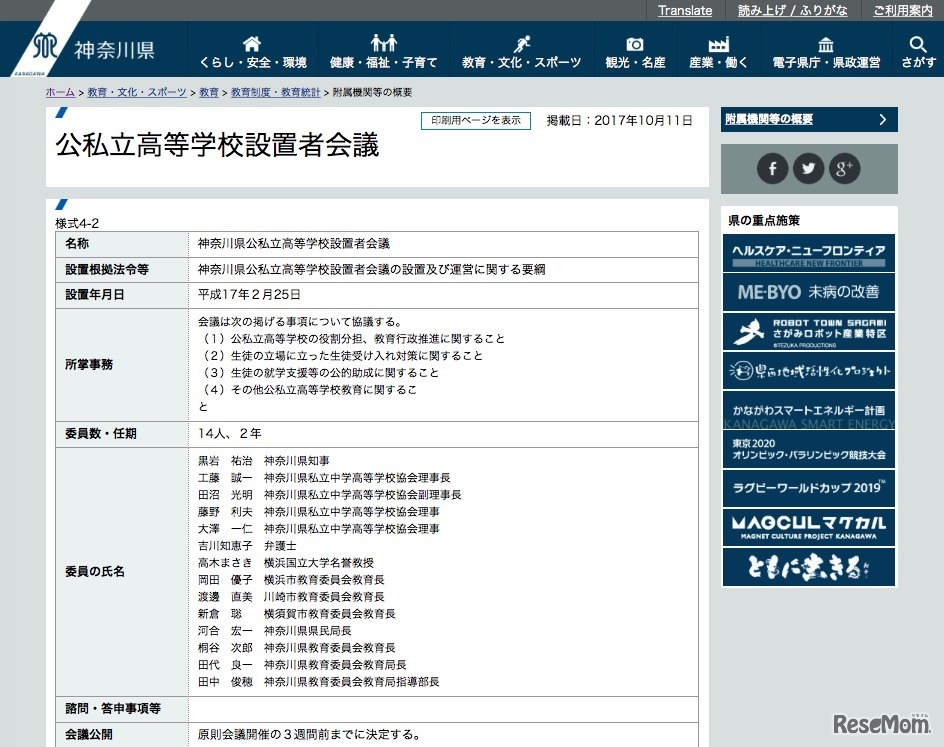The height and width of the screenshot is (747, 944).
Task: Click the Facebook share icon
Action: coord(772,168)
